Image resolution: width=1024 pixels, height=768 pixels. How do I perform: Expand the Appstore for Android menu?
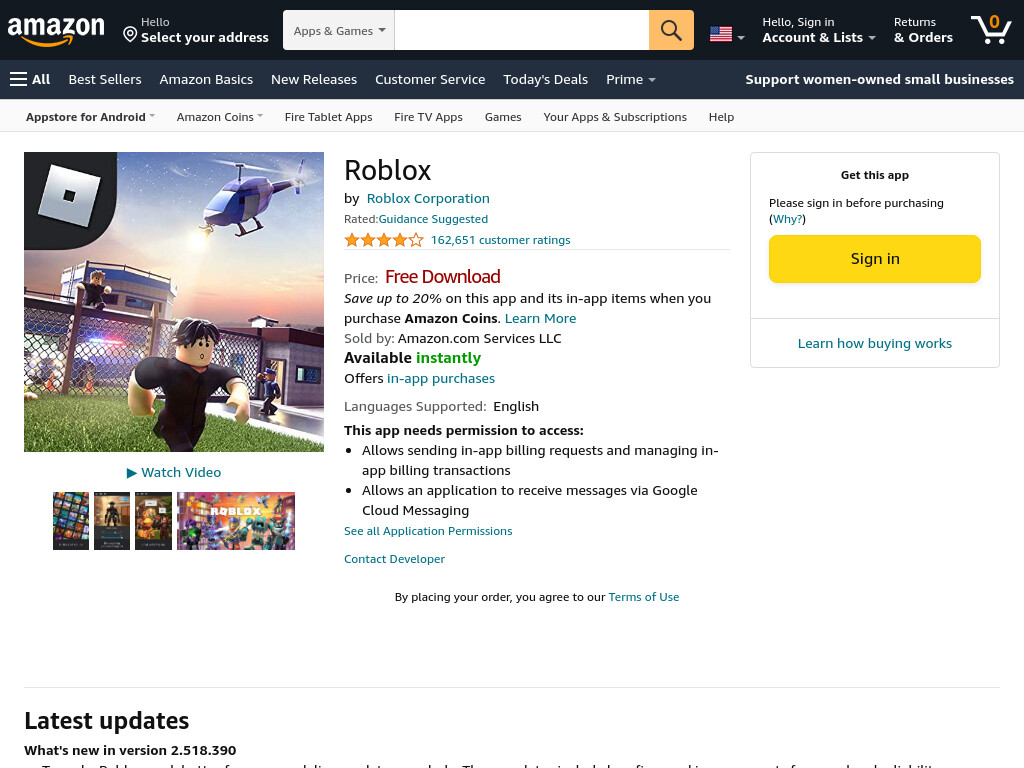[90, 117]
